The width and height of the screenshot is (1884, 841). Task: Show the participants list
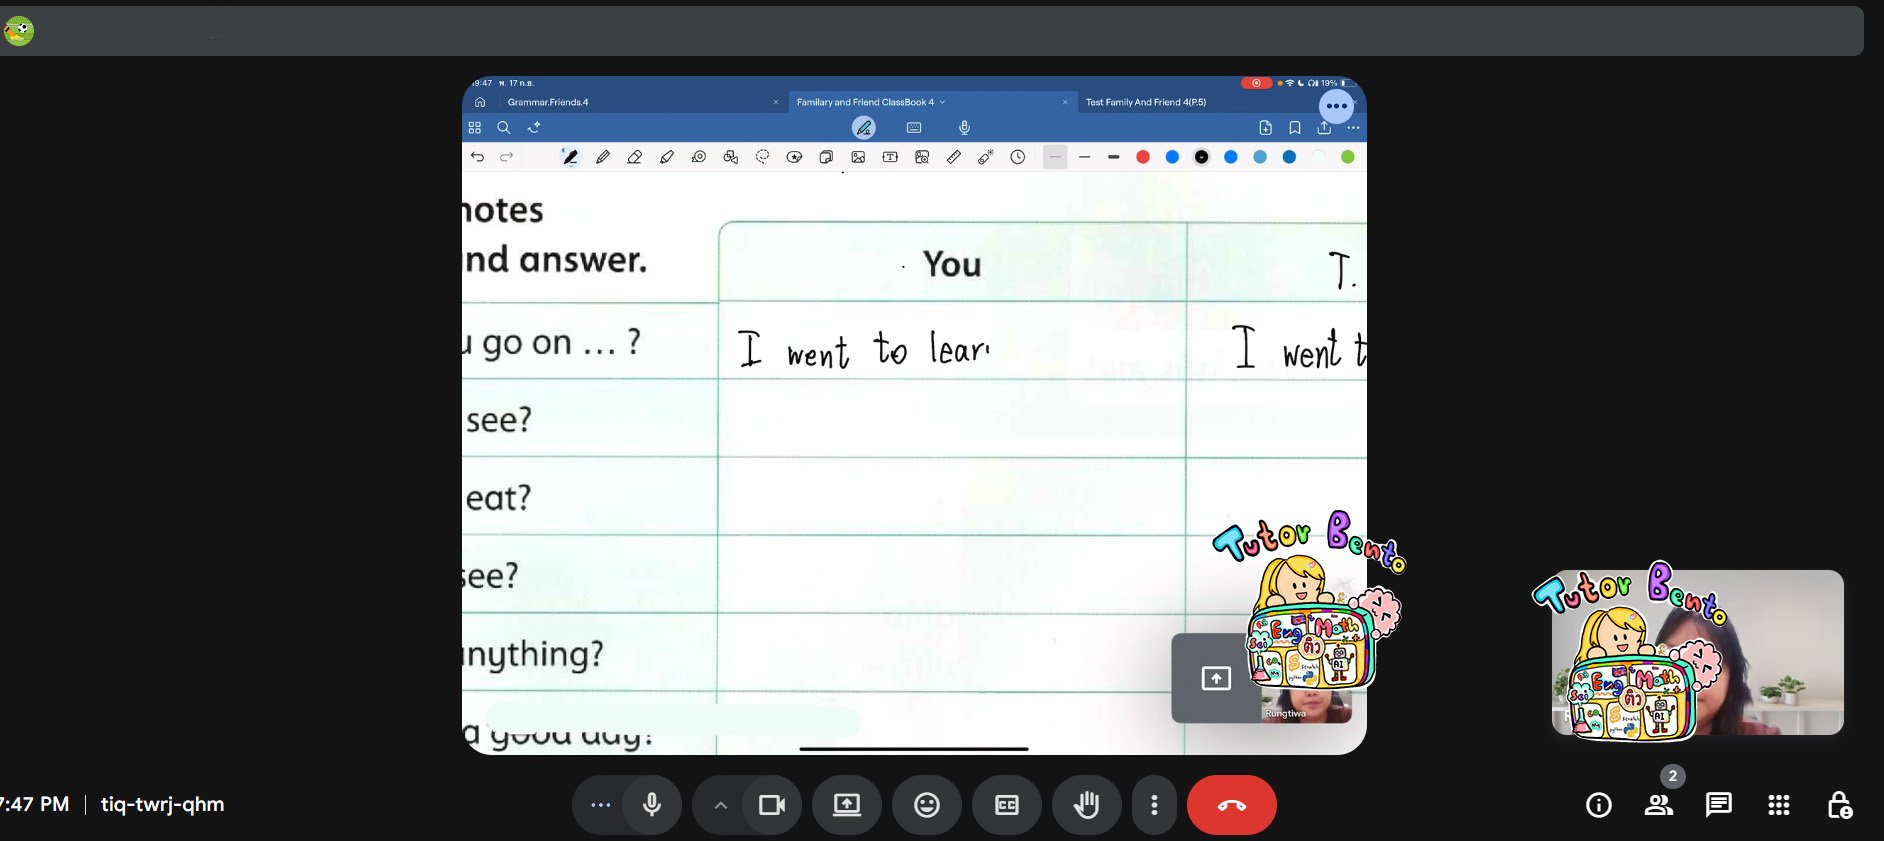1658,805
